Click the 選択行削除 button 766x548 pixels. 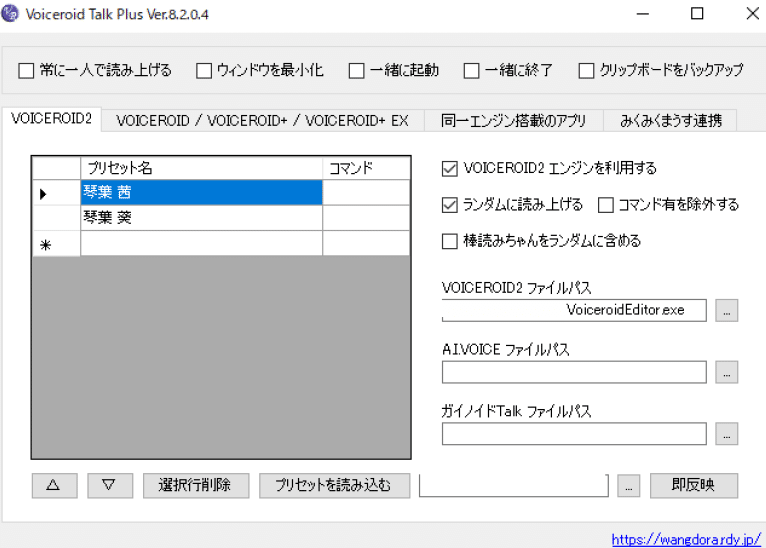pos(196,485)
